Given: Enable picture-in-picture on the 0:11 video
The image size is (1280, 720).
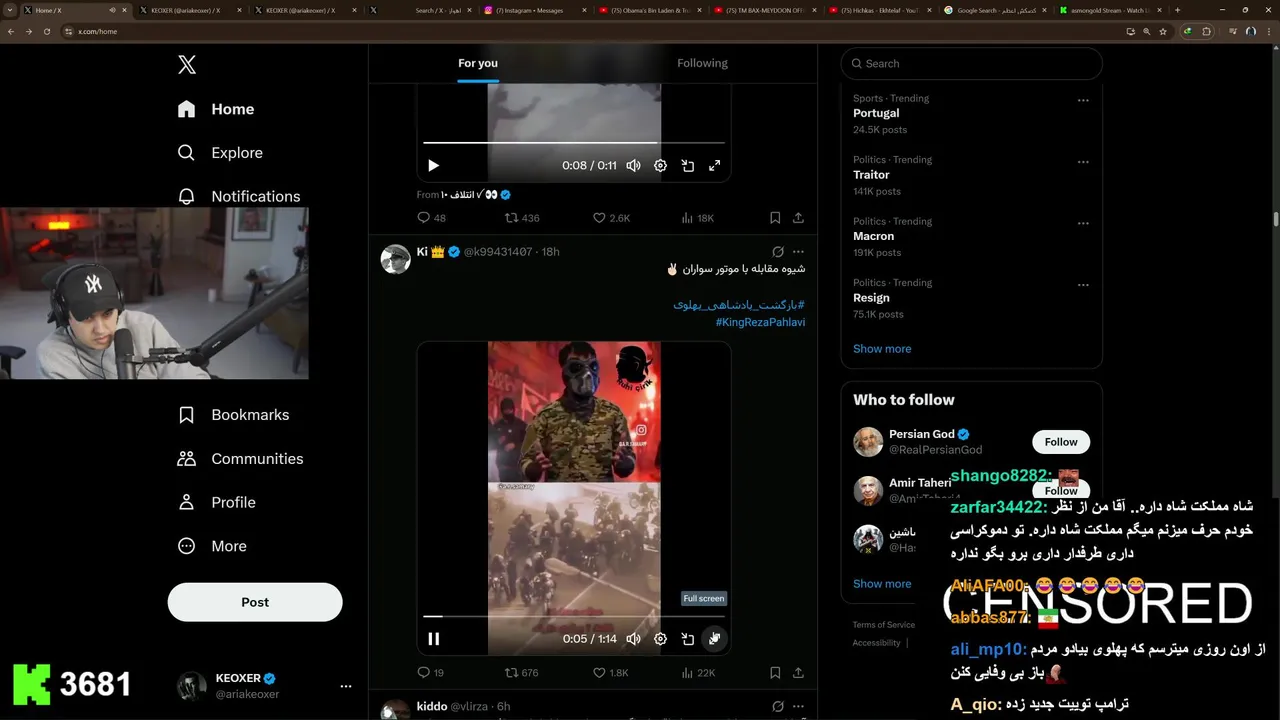Looking at the screenshot, I should pos(688,166).
